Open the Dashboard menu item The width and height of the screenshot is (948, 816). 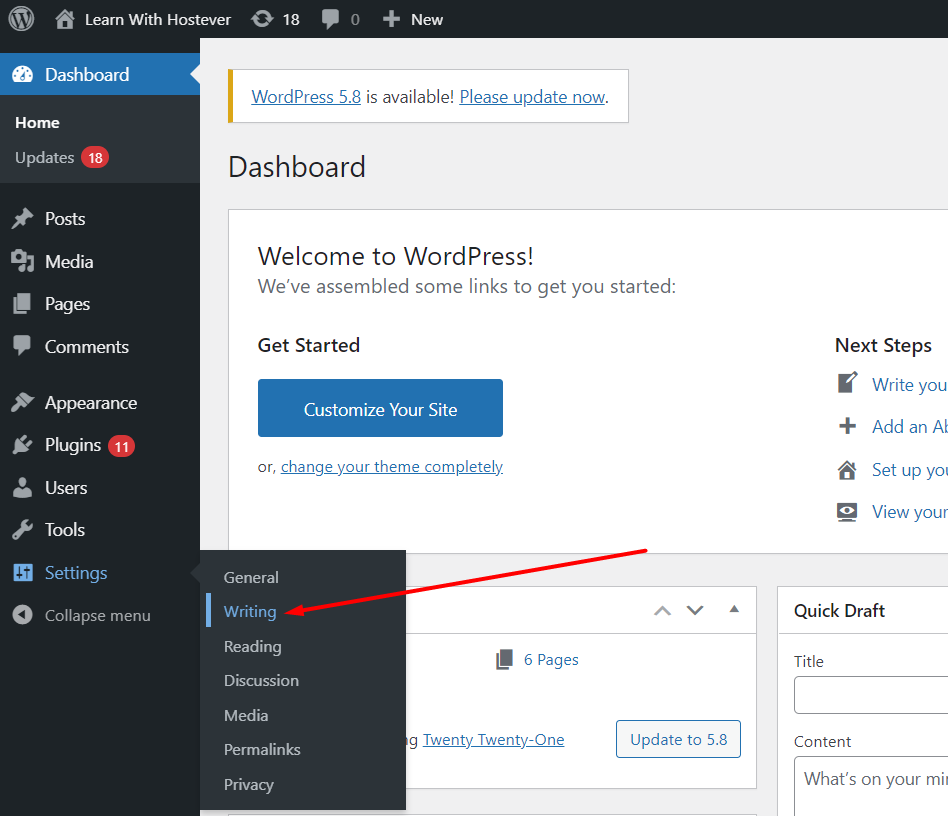100,74
